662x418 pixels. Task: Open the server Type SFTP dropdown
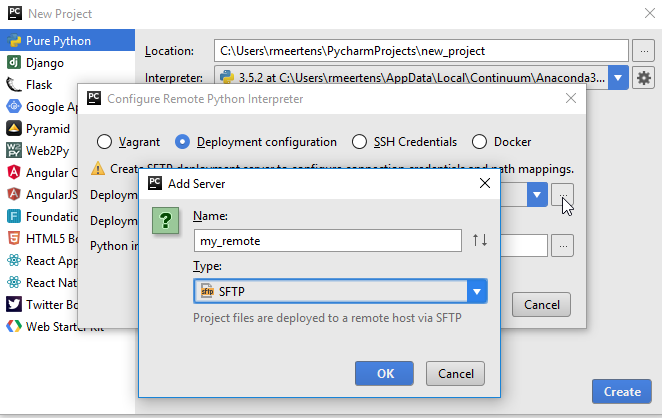(478, 291)
